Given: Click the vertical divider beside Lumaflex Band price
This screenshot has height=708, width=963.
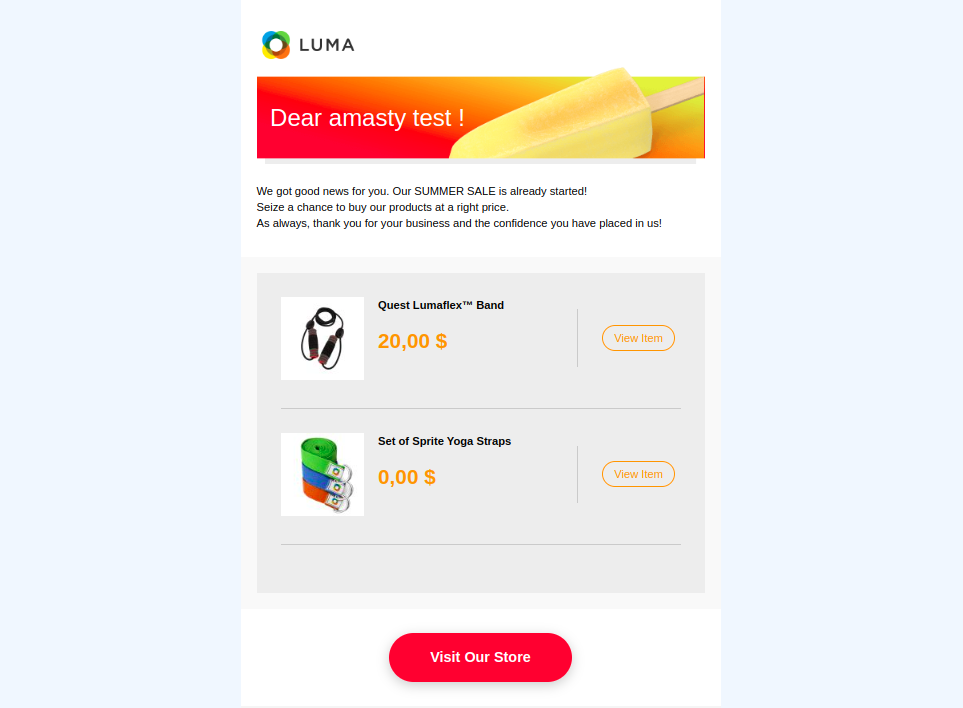Looking at the screenshot, I should [x=577, y=338].
